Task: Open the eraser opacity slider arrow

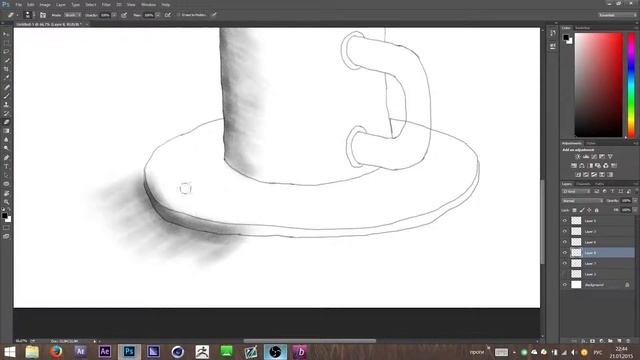Action: (114, 15)
